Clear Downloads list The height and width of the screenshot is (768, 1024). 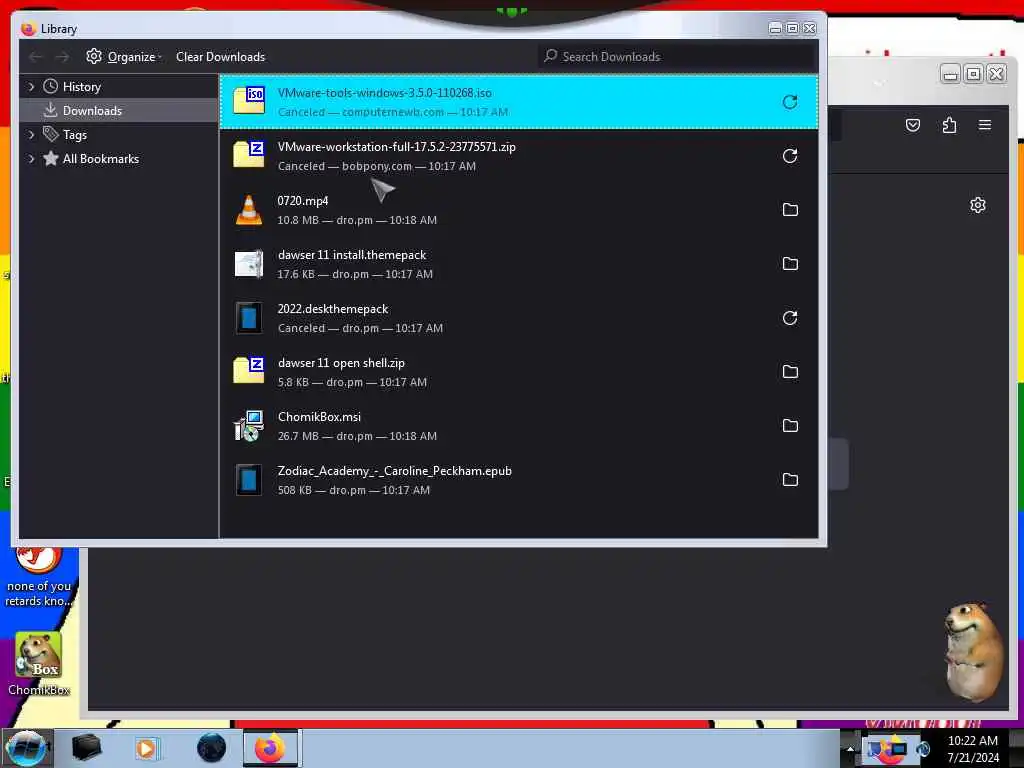click(220, 57)
